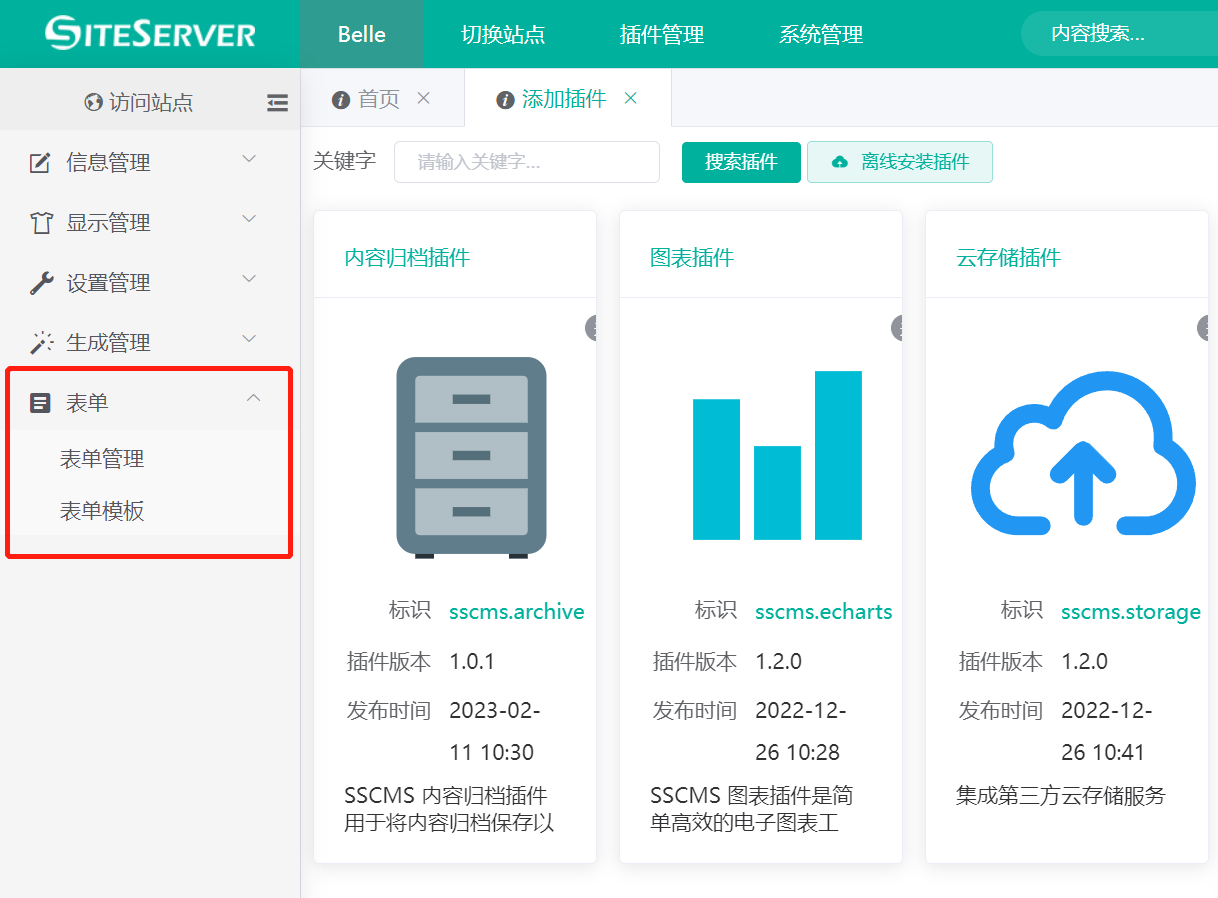Expand the 信息管理 menu chevron
The width and height of the screenshot is (1218, 898).
[x=250, y=159]
